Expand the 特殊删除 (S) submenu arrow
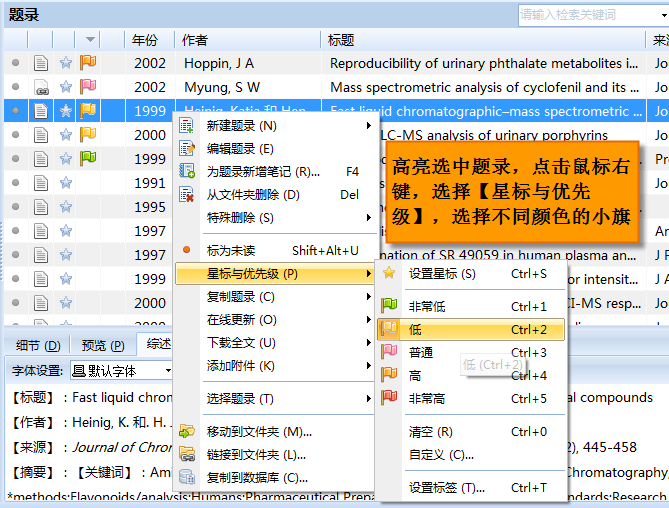The height and width of the screenshot is (508, 669). (369, 218)
